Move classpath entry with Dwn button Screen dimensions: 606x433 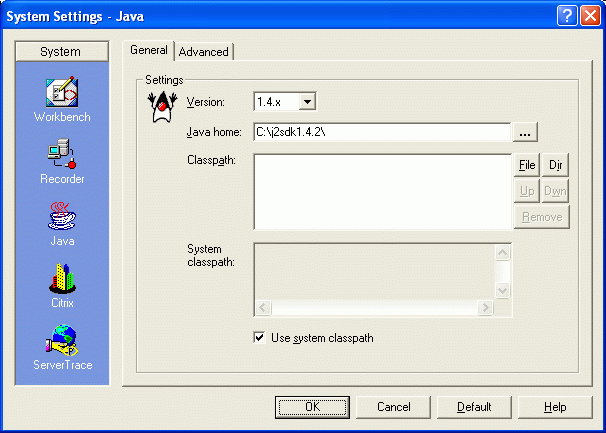555,191
